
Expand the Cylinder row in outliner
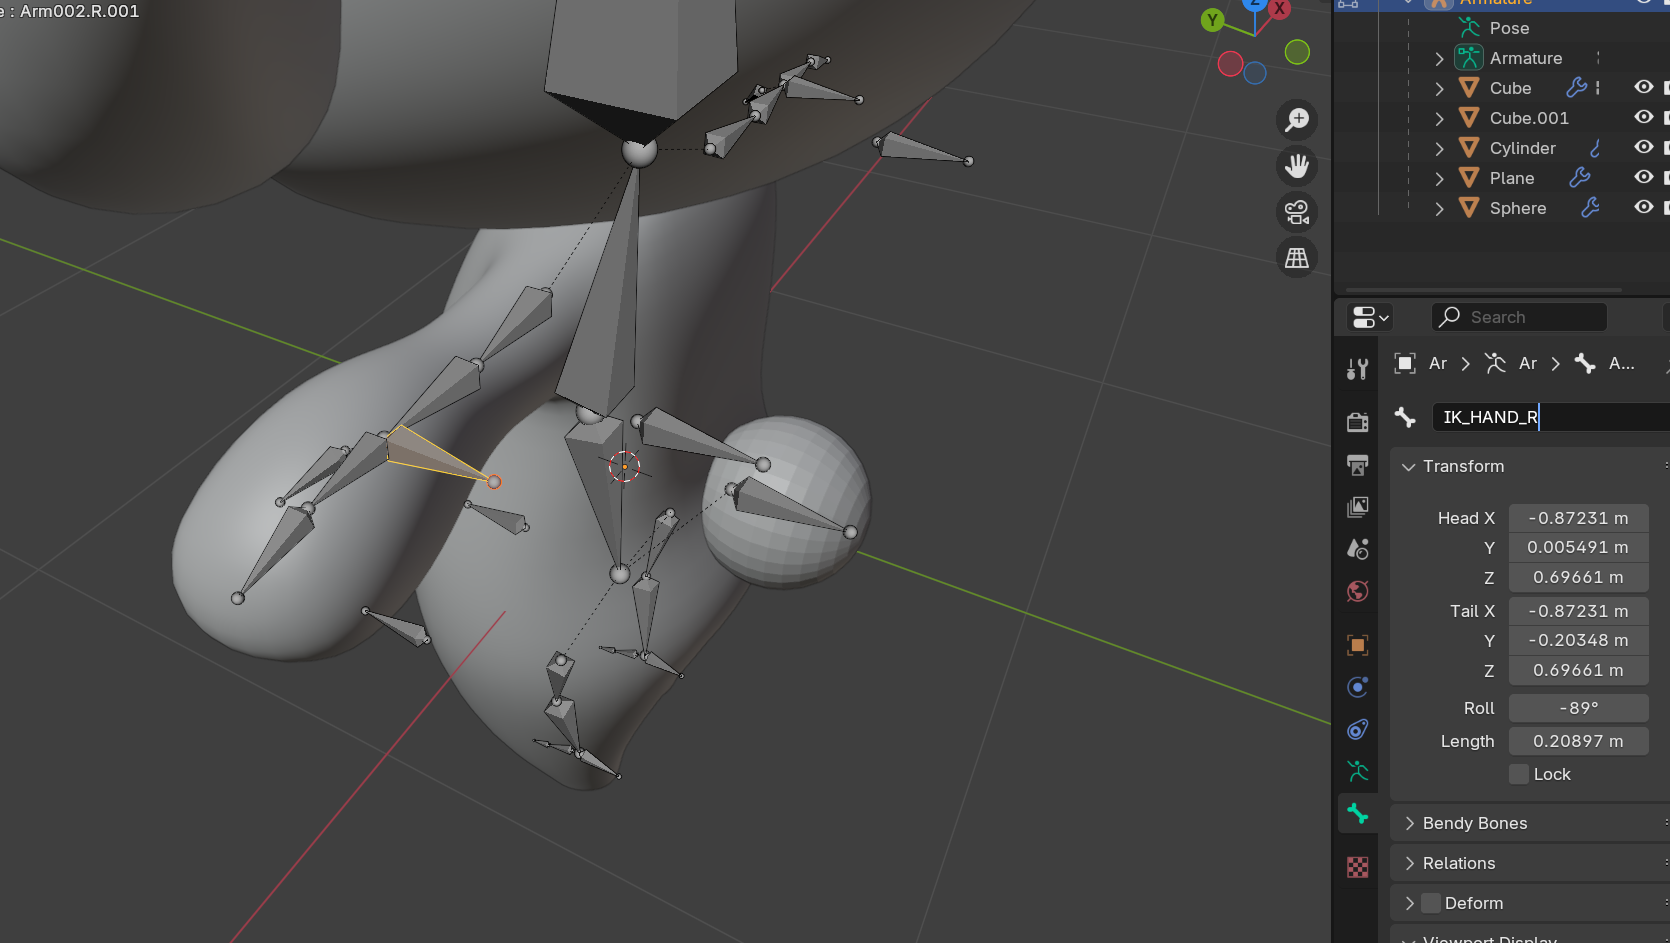point(1439,148)
